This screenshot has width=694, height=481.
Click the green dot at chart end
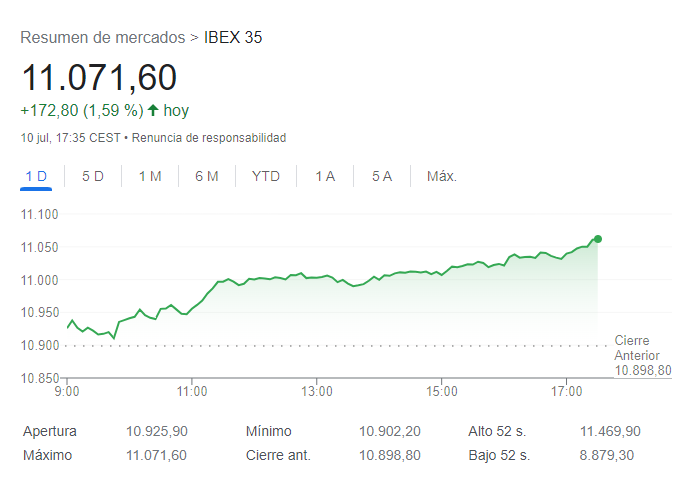[x=598, y=239]
